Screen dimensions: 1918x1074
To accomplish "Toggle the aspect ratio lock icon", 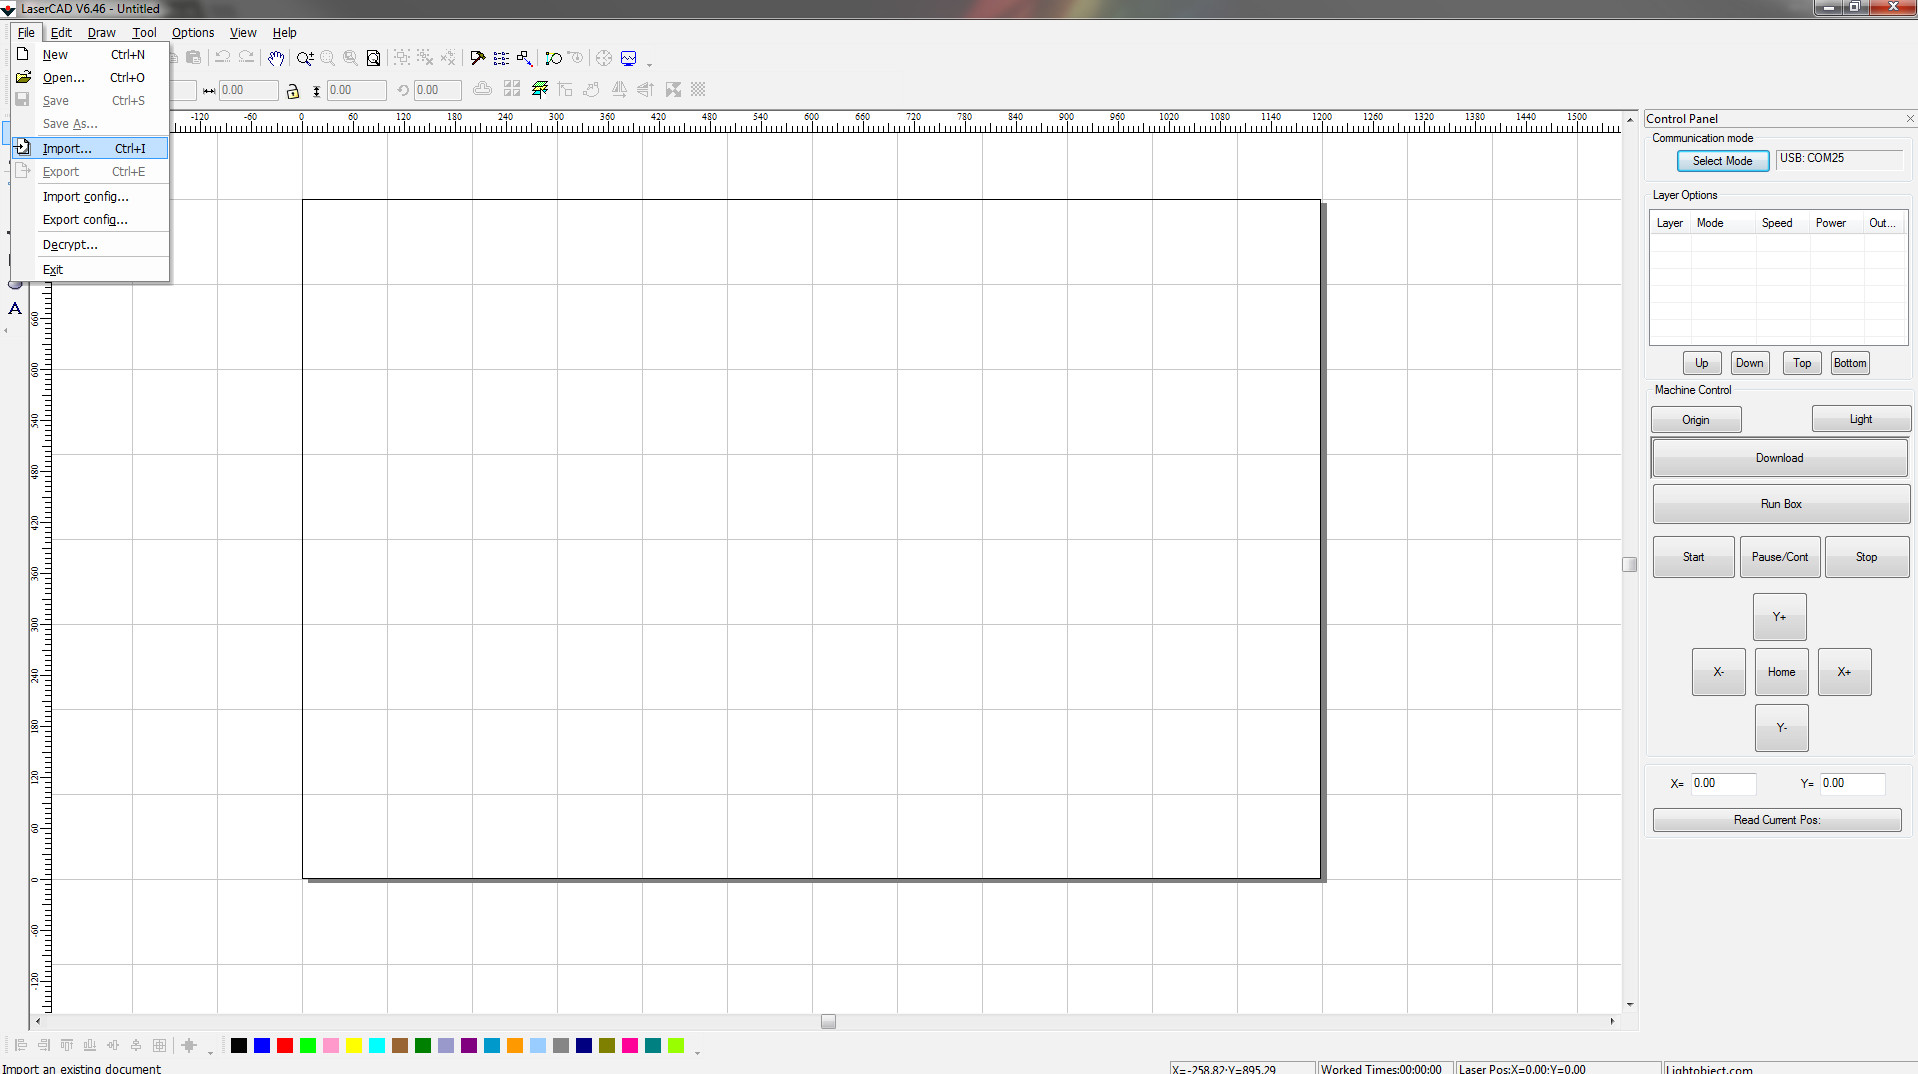I will [293, 91].
